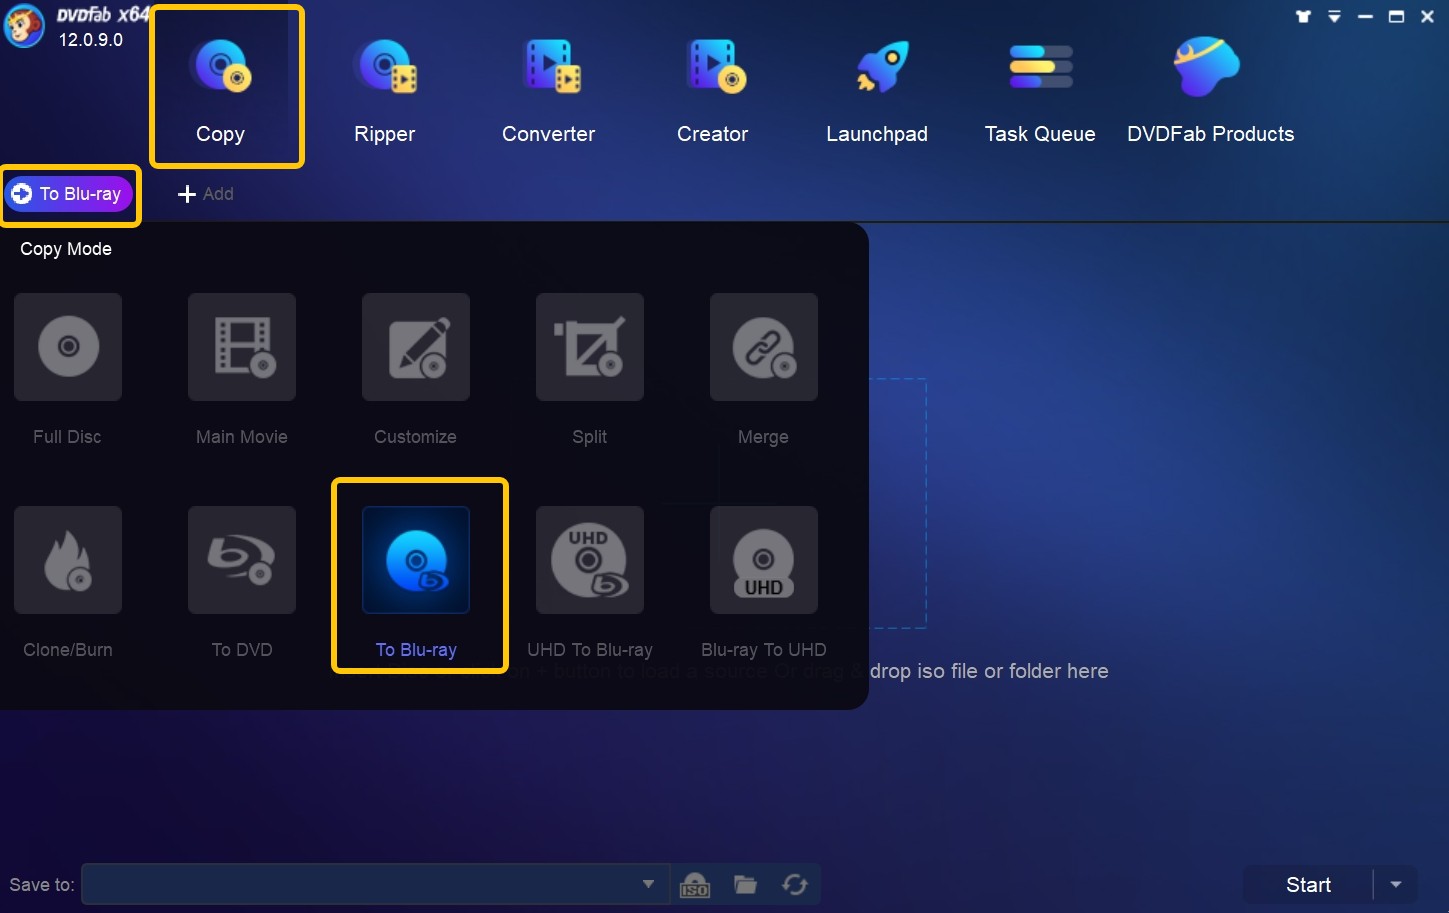Open the title bar dropdown menu arrow
Screen dimensions: 1449x913
[x=1334, y=16]
